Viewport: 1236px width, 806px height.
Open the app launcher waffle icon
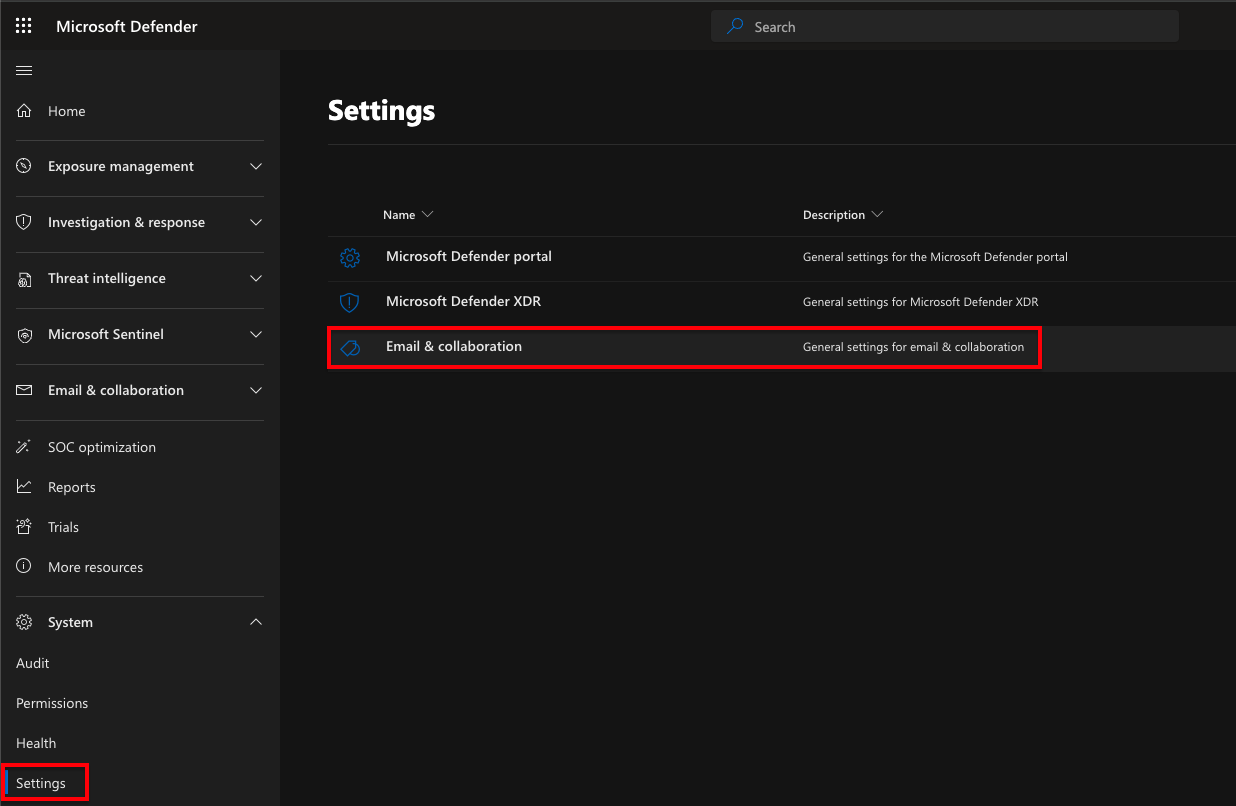(x=24, y=26)
